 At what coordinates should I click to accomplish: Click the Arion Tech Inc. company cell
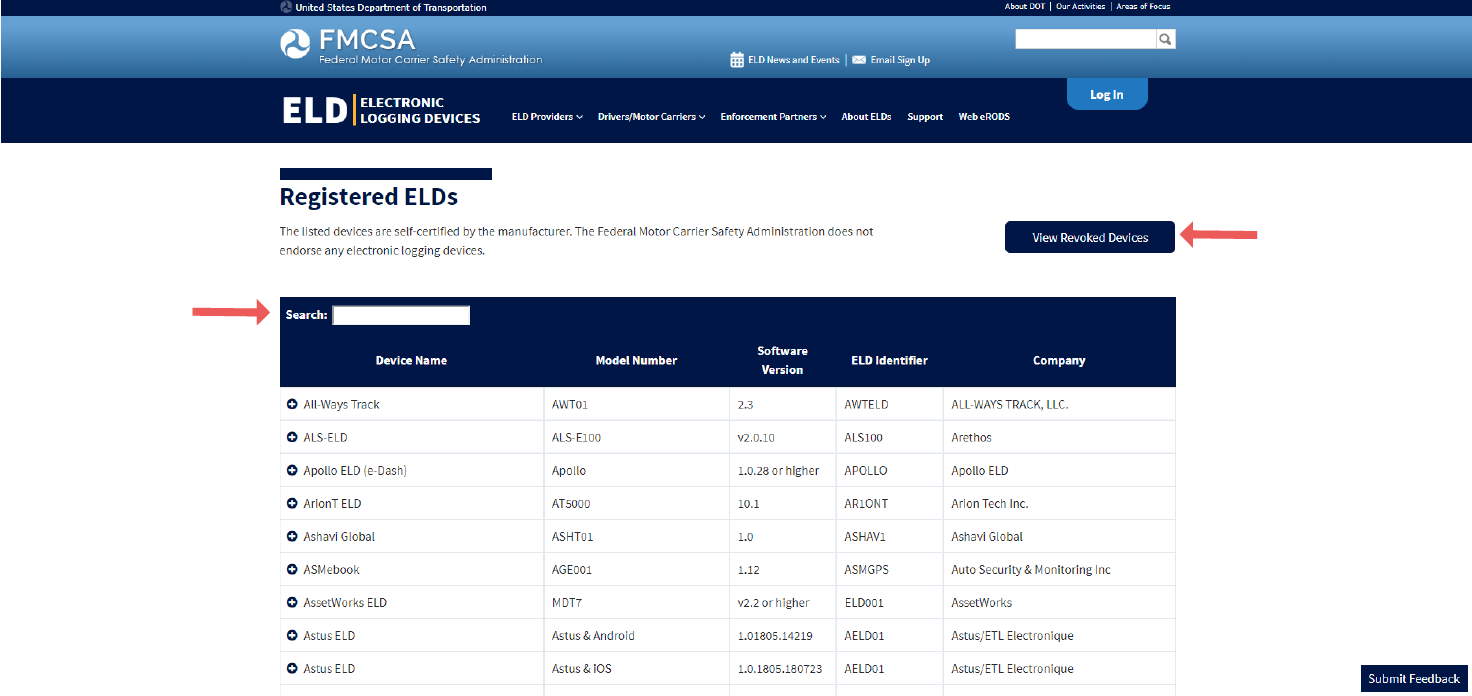coord(1059,503)
